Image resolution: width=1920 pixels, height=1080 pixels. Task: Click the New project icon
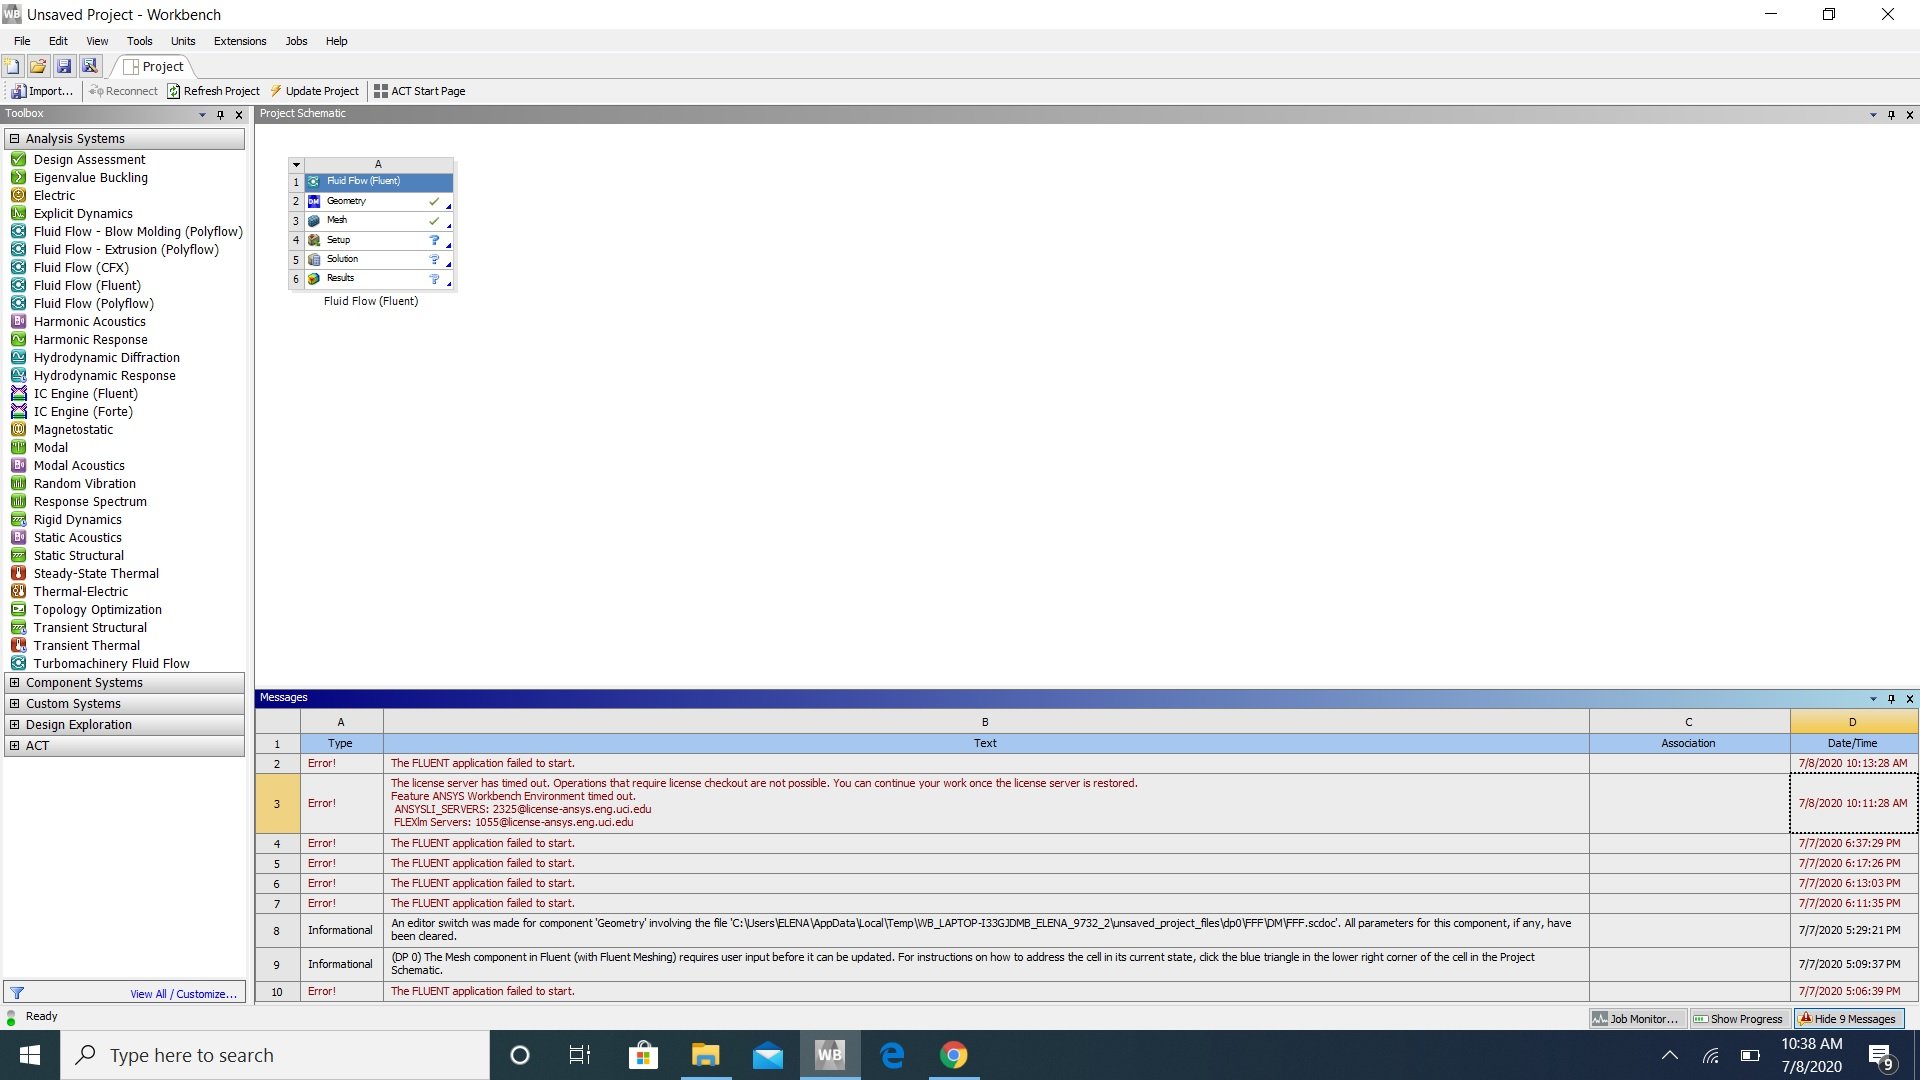[12, 65]
